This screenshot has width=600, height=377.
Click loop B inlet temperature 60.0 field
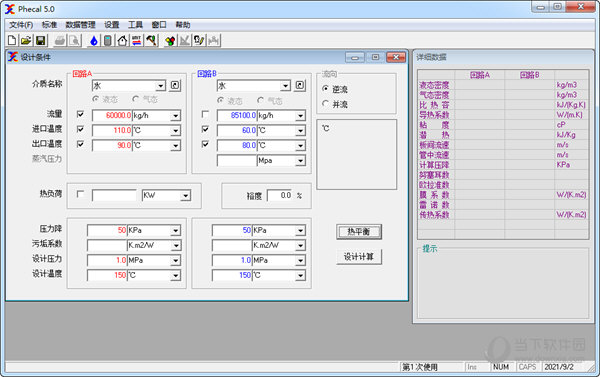[237, 131]
